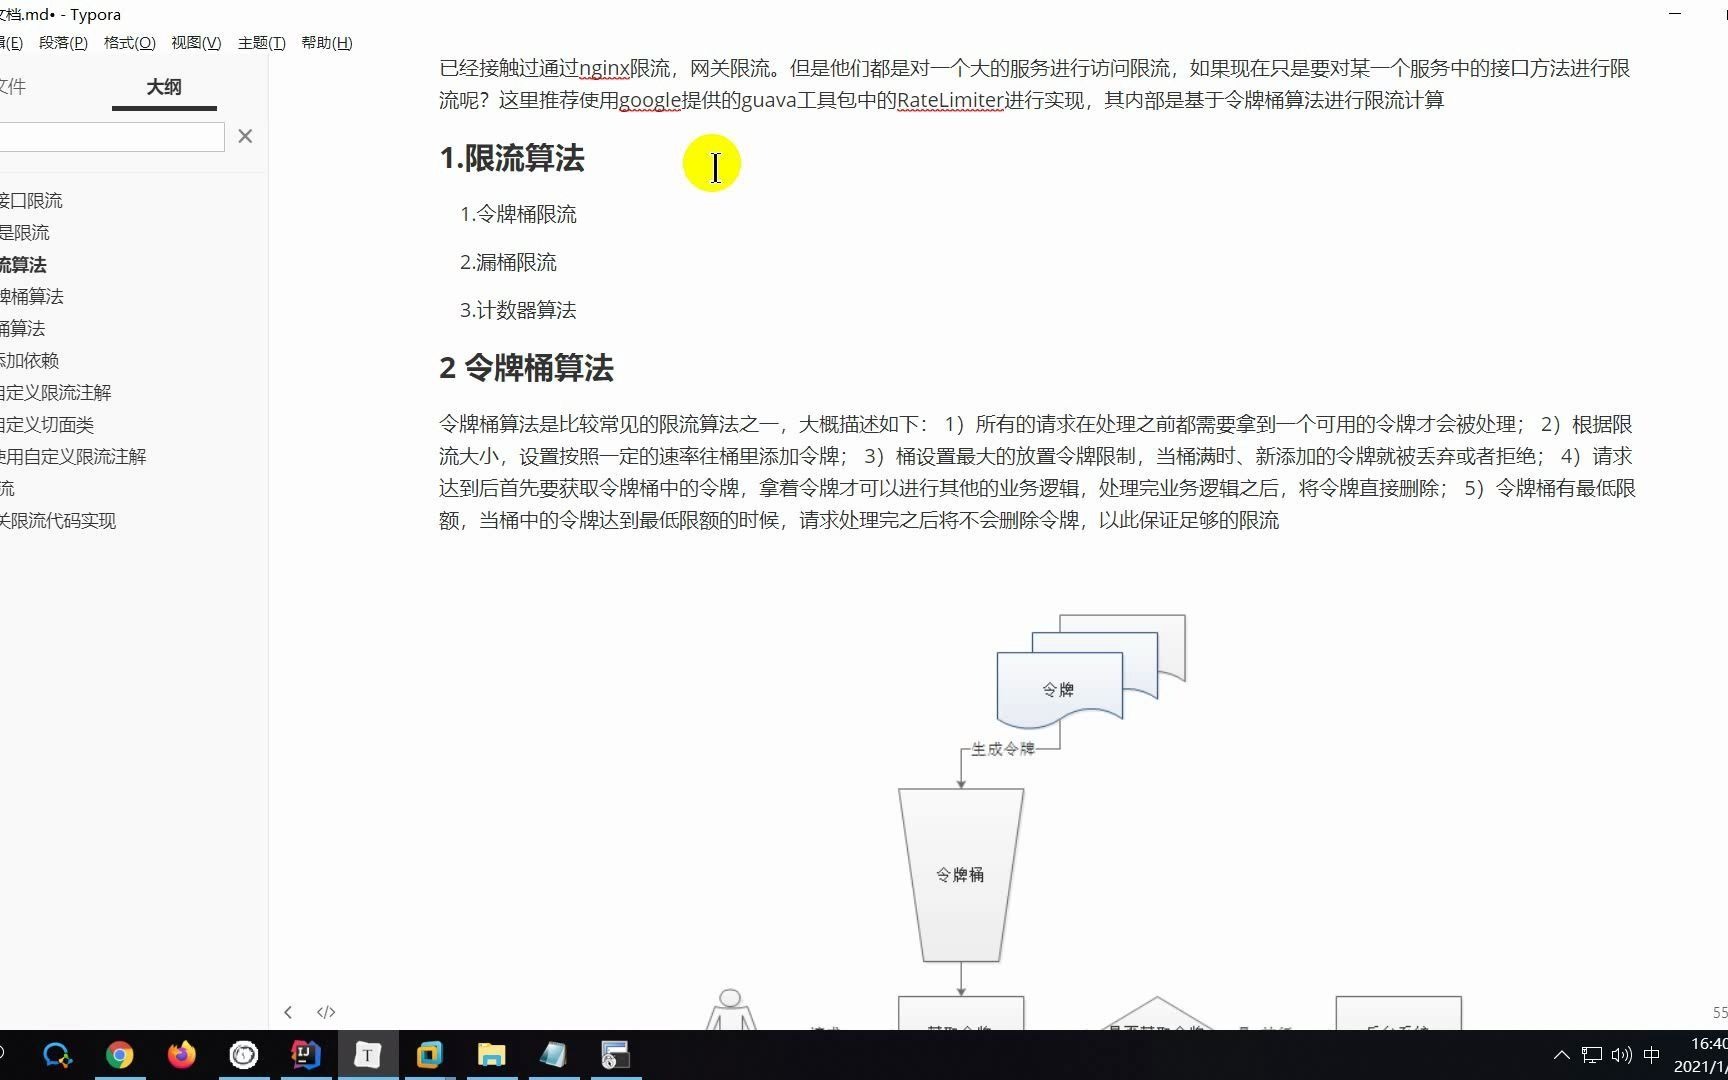This screenshot has width=1728, height=1080.
Task: Click list item 3.计数器算法
Action: coord(518,310)
